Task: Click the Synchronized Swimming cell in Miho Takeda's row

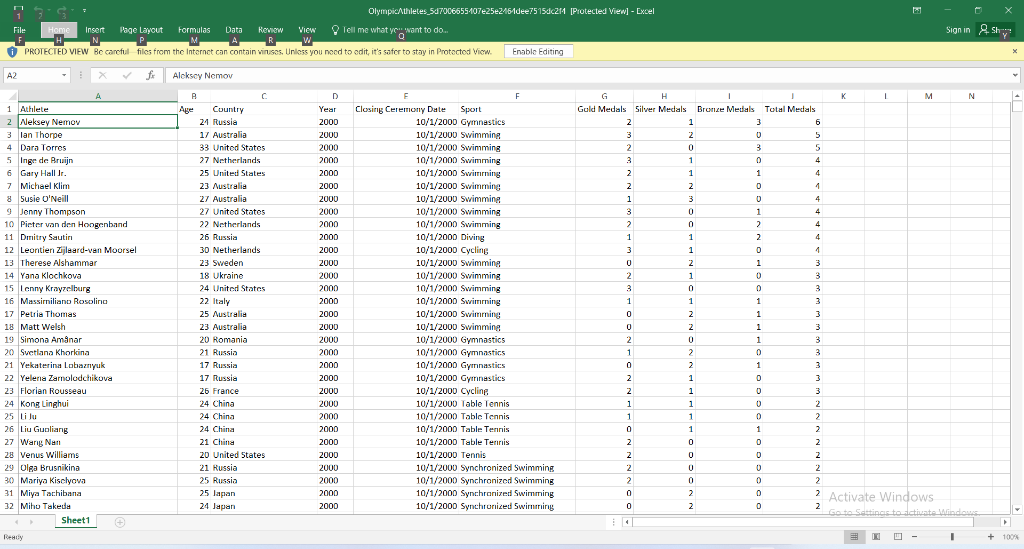Action: point(517,506)
